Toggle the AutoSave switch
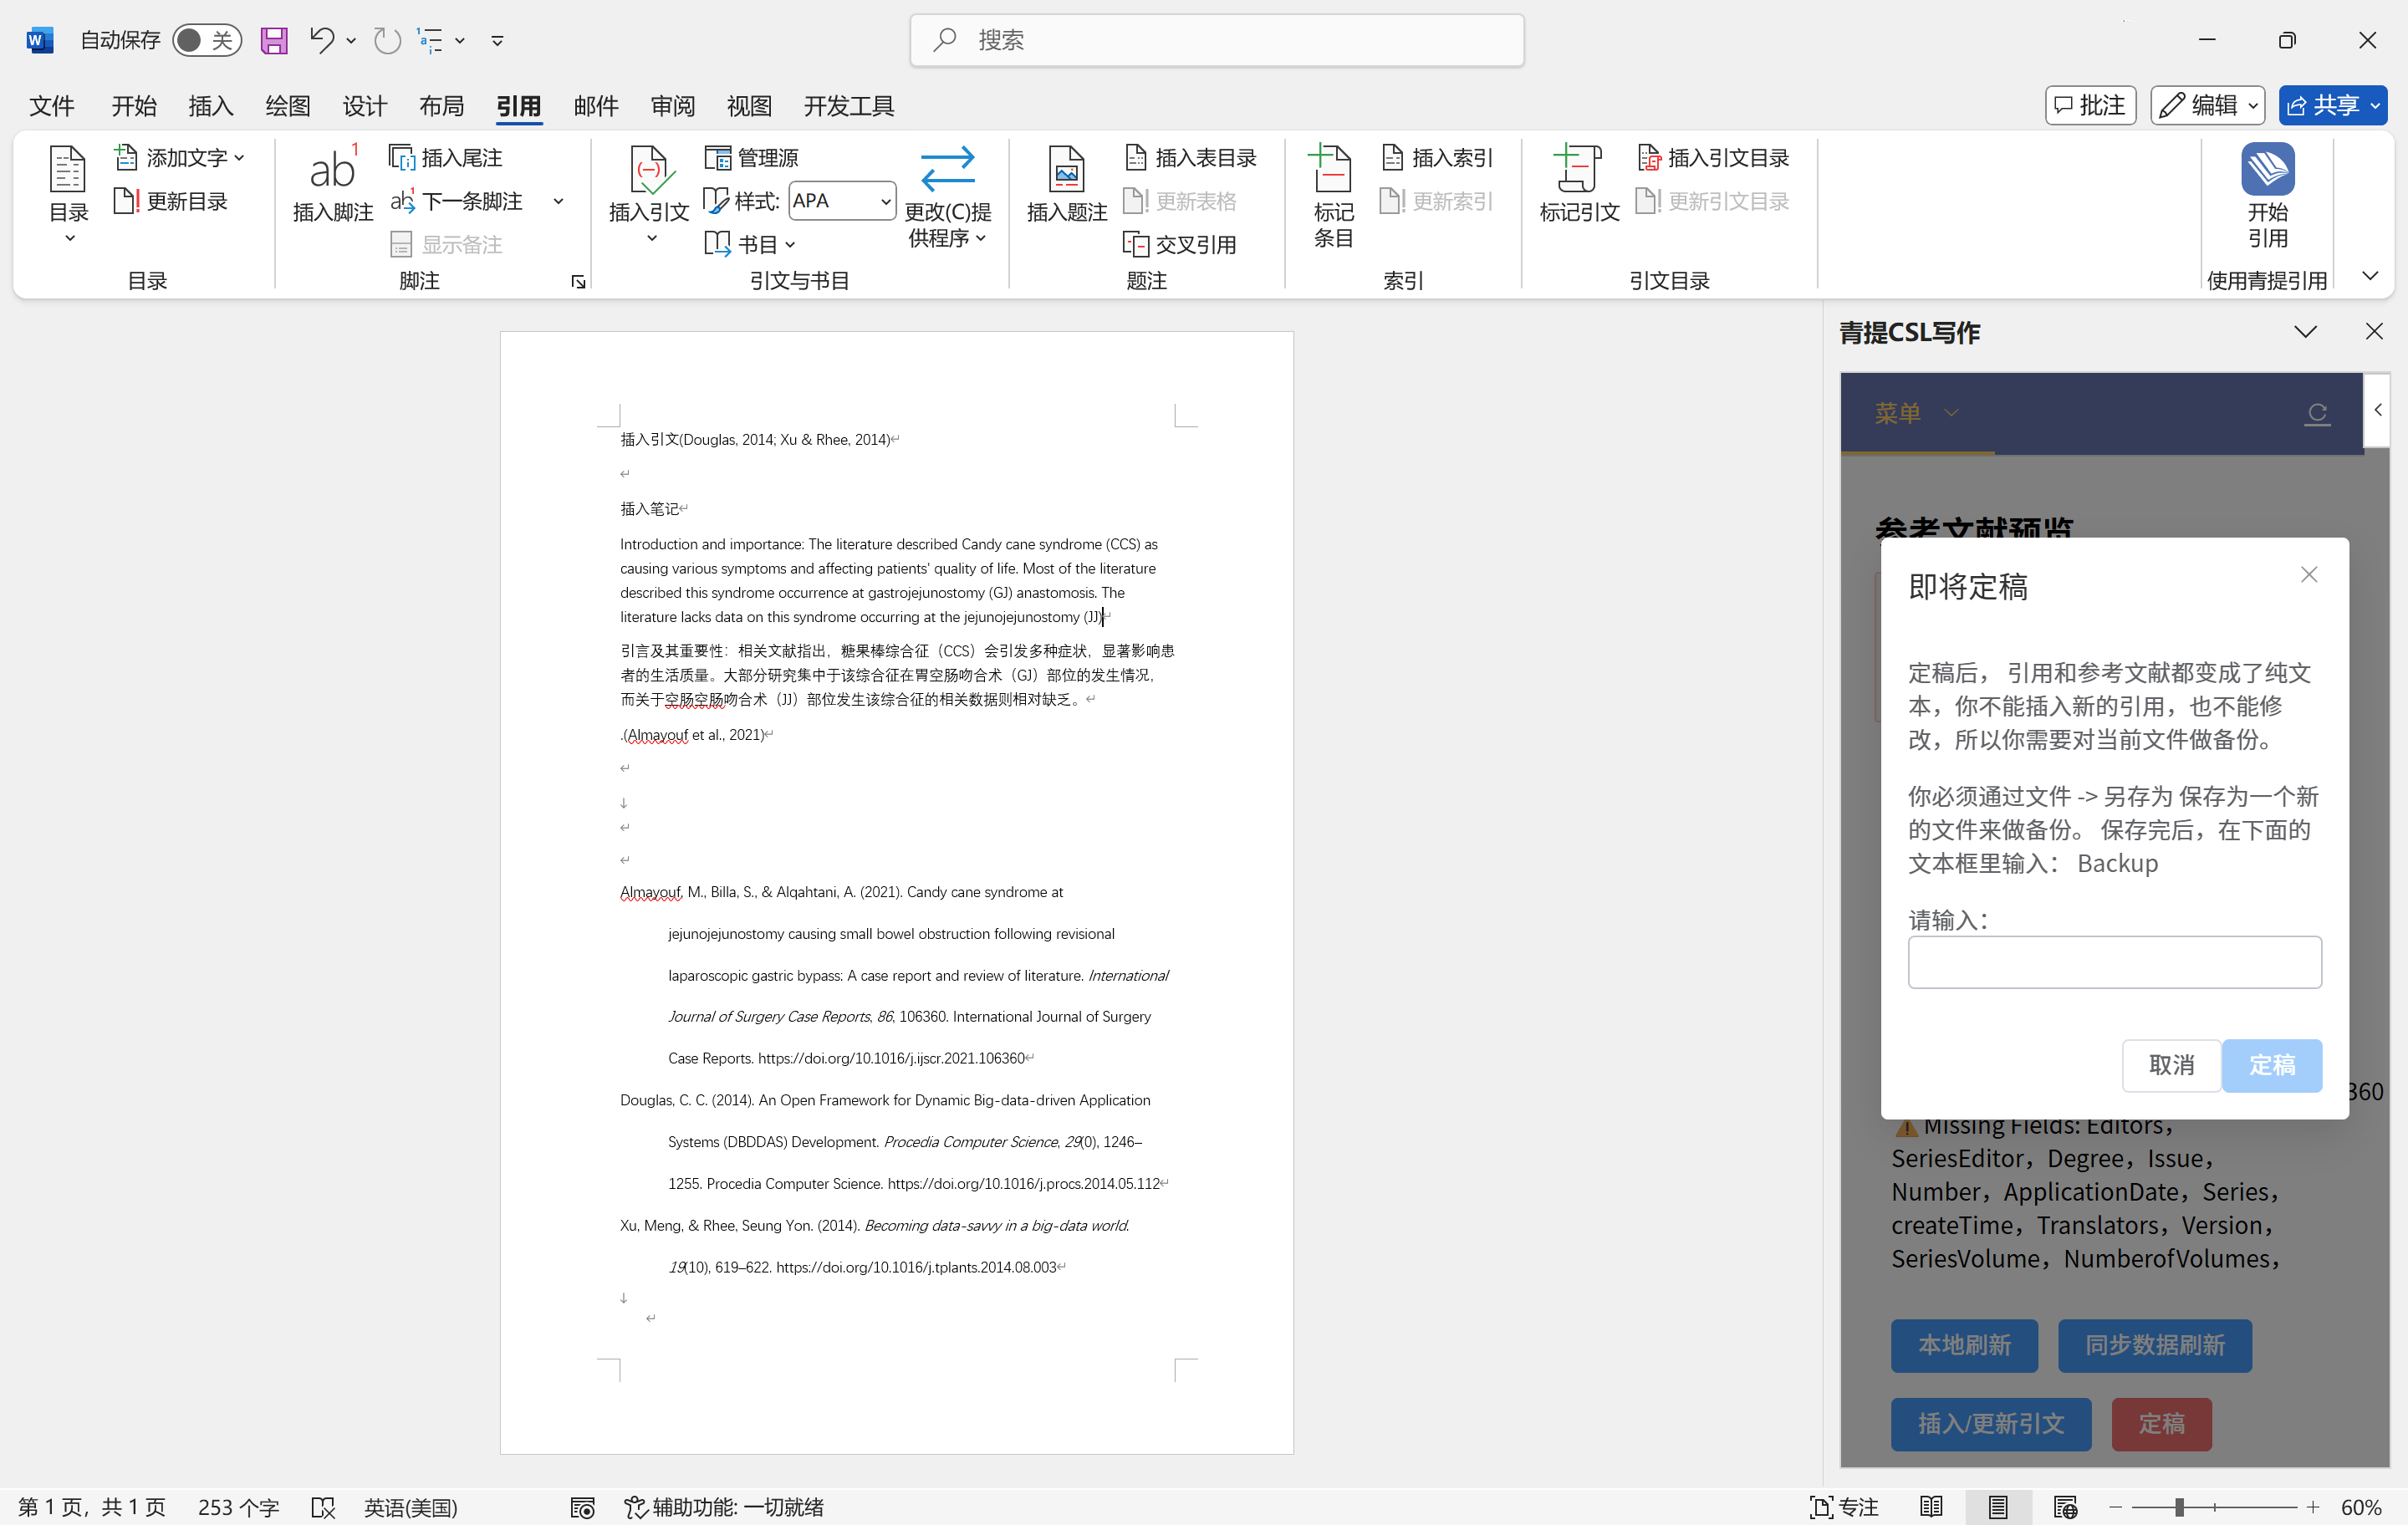Screen dimensions: 2408x1525 206,40
